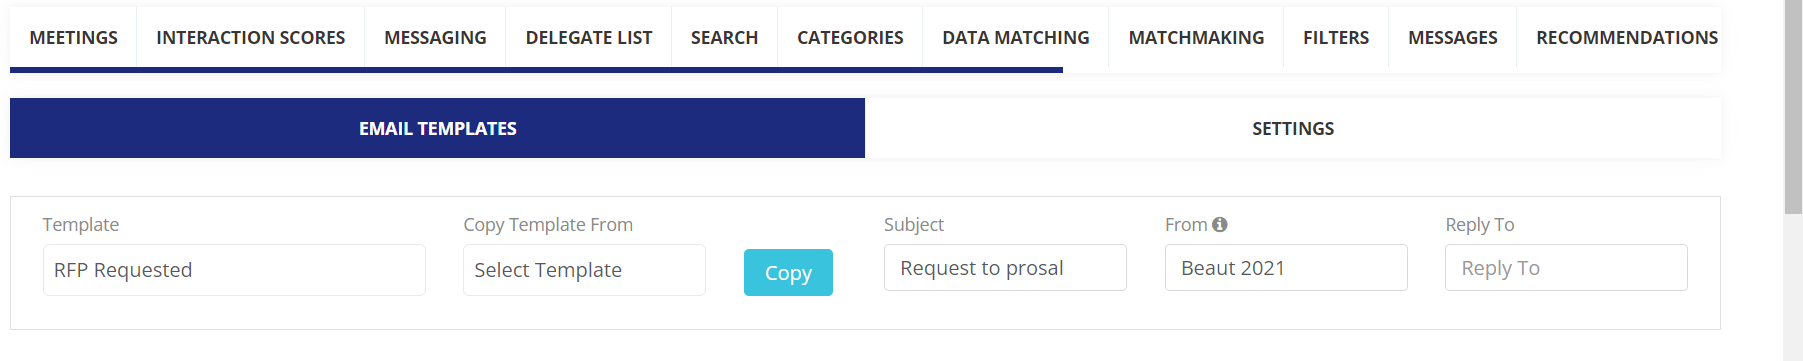The image size is (1803, 361).
Task: Select the Search tab
Action: [x=724, y=38]
